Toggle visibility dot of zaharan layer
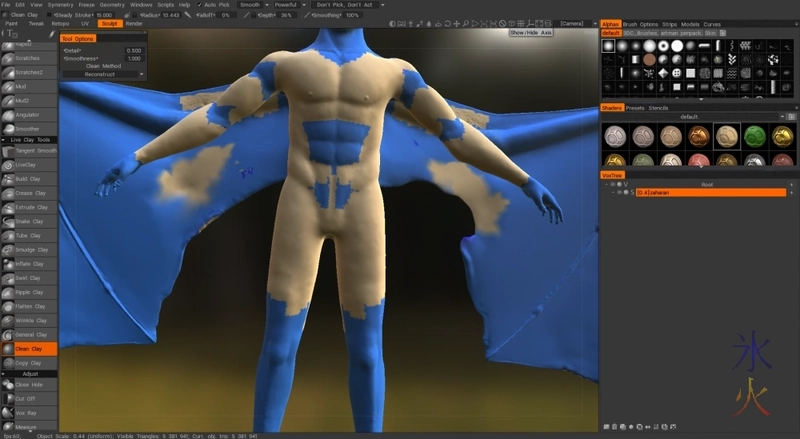Image resolution: width=800 pixels, height=439 pixels. tap(626, 192)
